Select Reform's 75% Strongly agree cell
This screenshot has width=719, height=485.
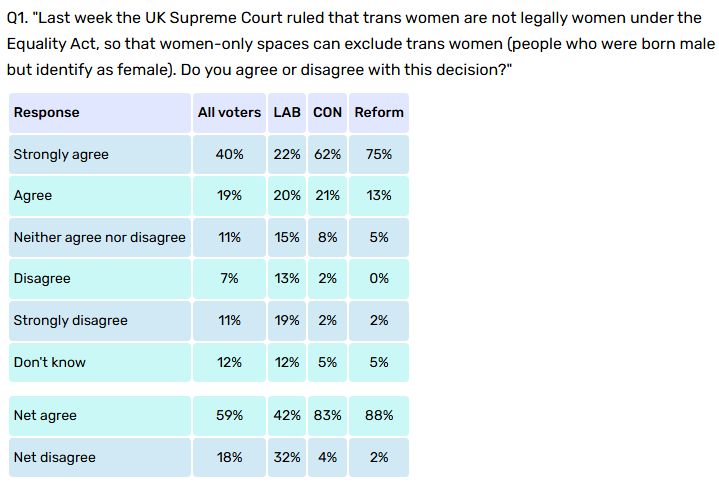coord(379,155)
